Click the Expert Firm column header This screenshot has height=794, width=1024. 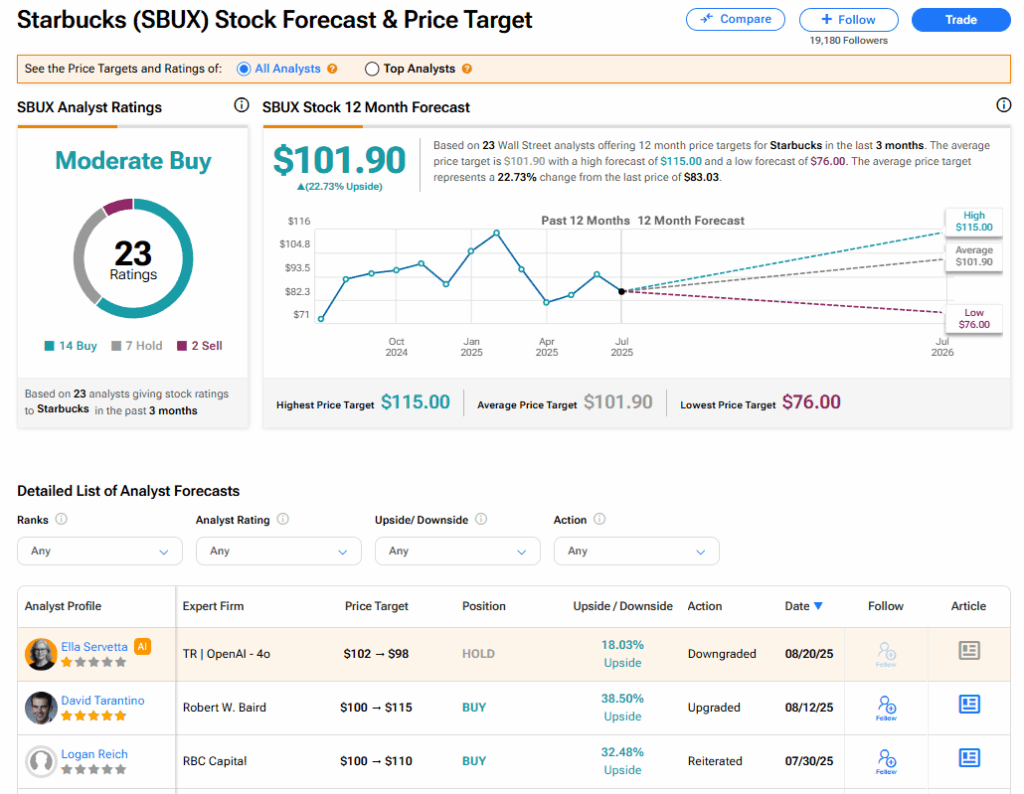213,606
